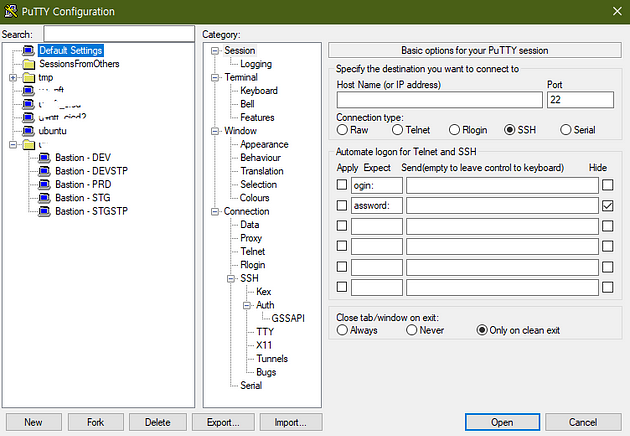The height and width of the screenshot is (436, 630).
Task: Click the Port field showing 22
Action: pos(580,100)
